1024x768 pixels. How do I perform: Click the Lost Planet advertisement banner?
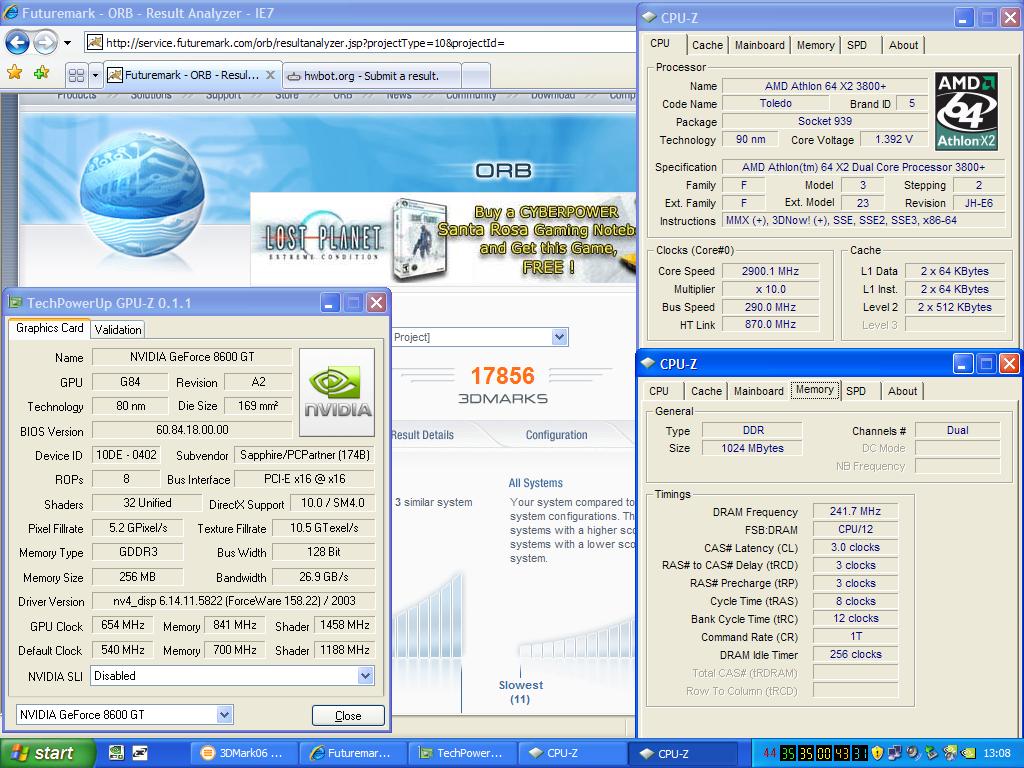443,238
